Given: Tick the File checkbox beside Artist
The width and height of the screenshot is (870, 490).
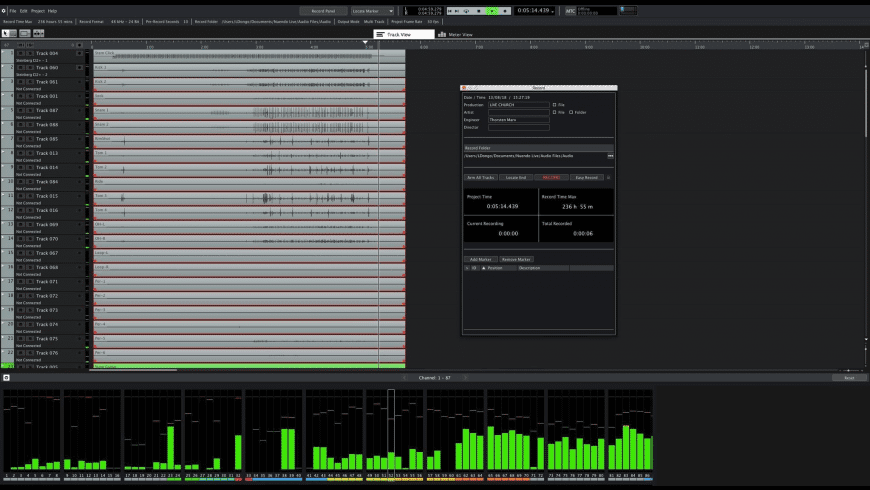Looking at the screenshot, I should 554,112.
